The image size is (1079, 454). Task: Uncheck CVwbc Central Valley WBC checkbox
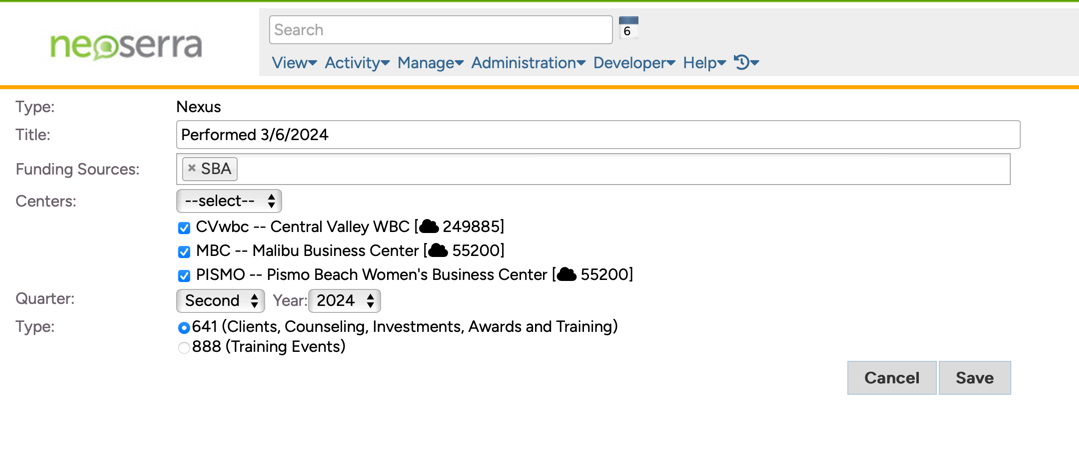tap(184, 228)
